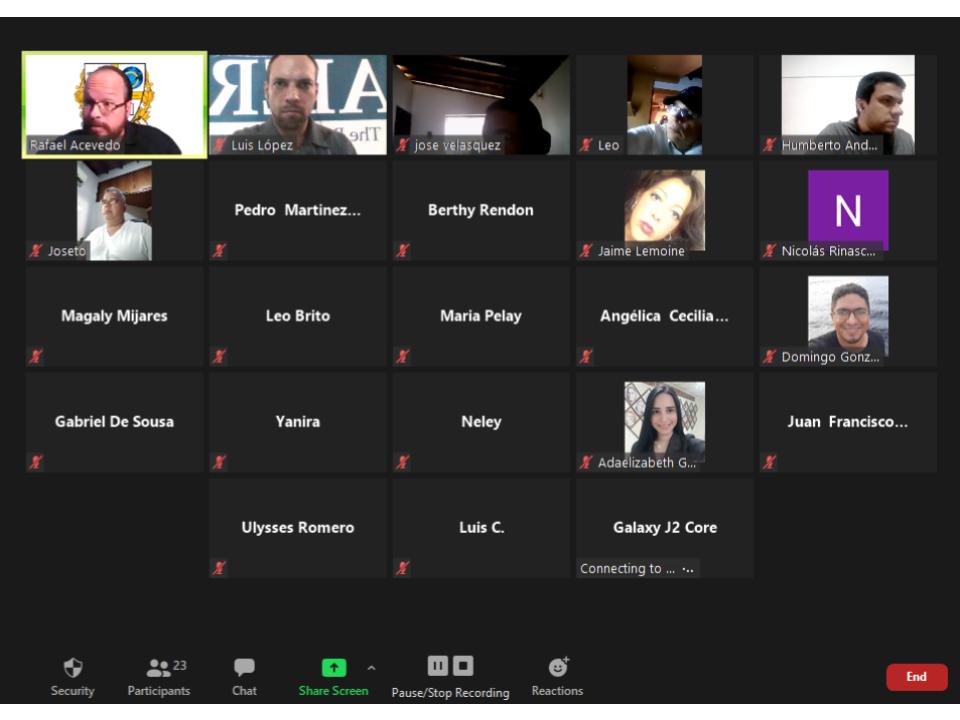This screenshot has height=720, width=960.
Task: Click the End meeting button
Action: [916, 677]
